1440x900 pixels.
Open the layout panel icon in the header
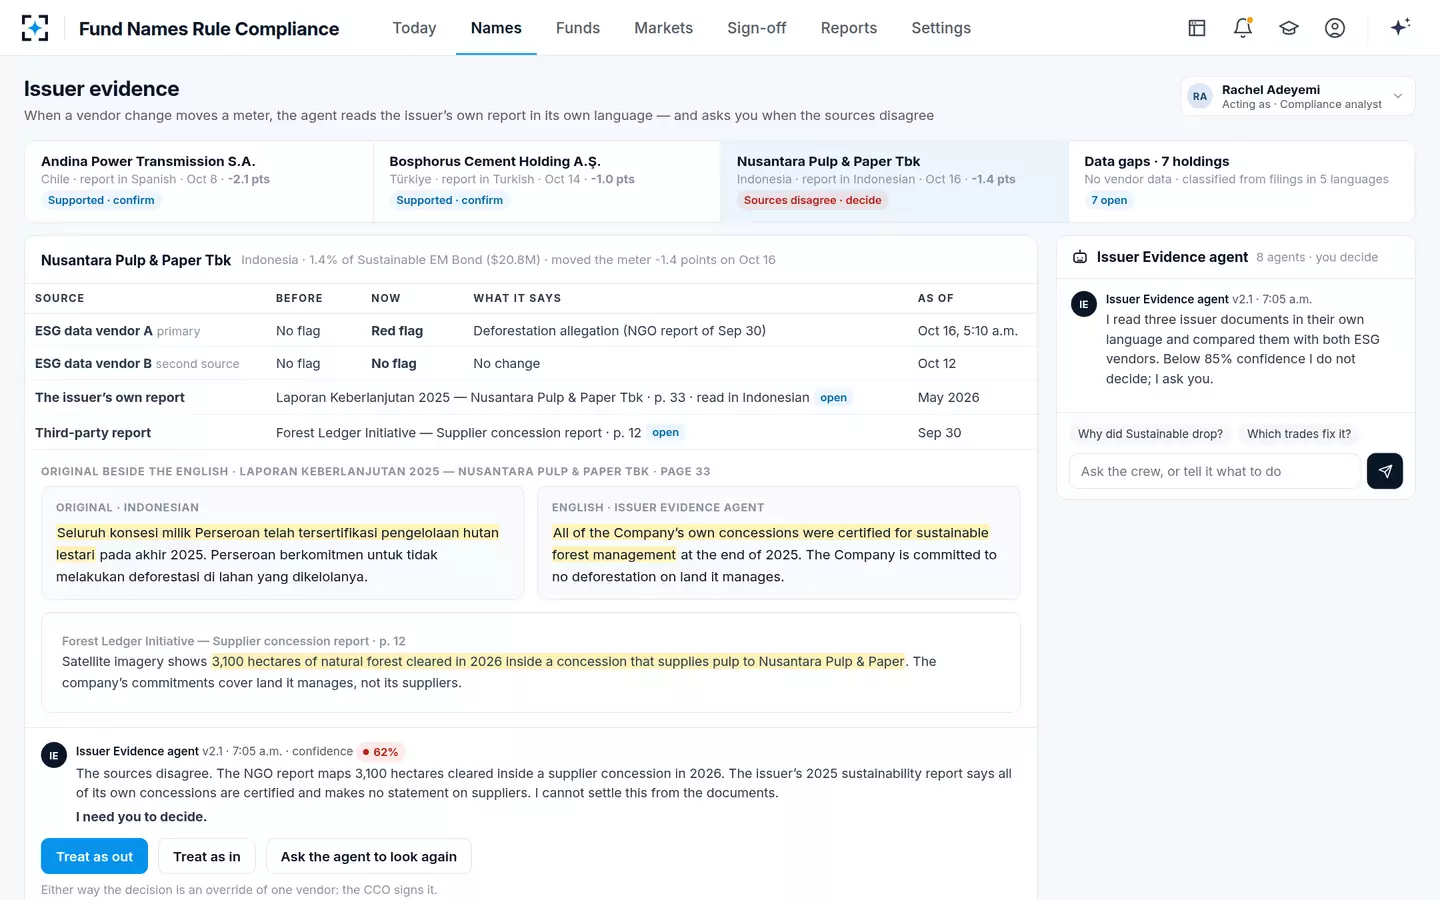[1197, 28]
